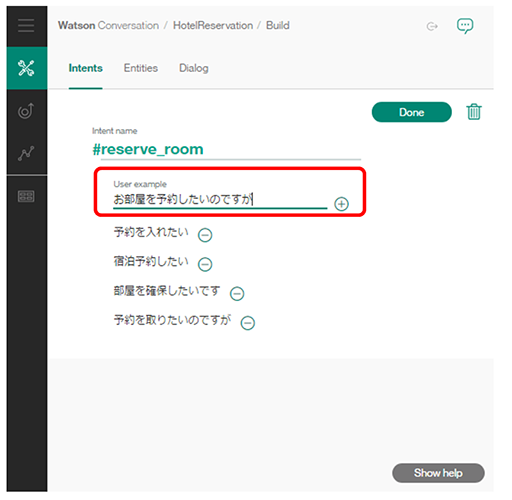Open the analytics graph sidebar icon

pyautogui.click(x=26, y=153)
